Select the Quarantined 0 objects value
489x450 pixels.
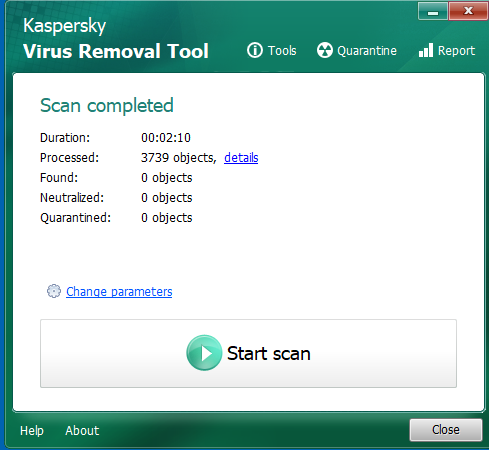pos(167,218)
